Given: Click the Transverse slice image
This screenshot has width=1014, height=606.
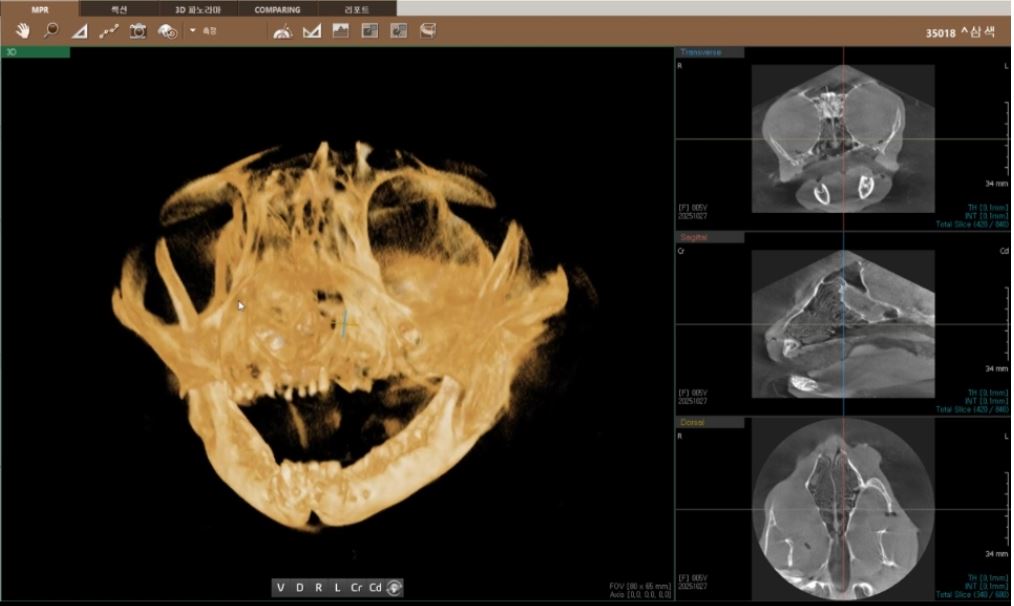Looking at the screenshot, I should [842, 138].
